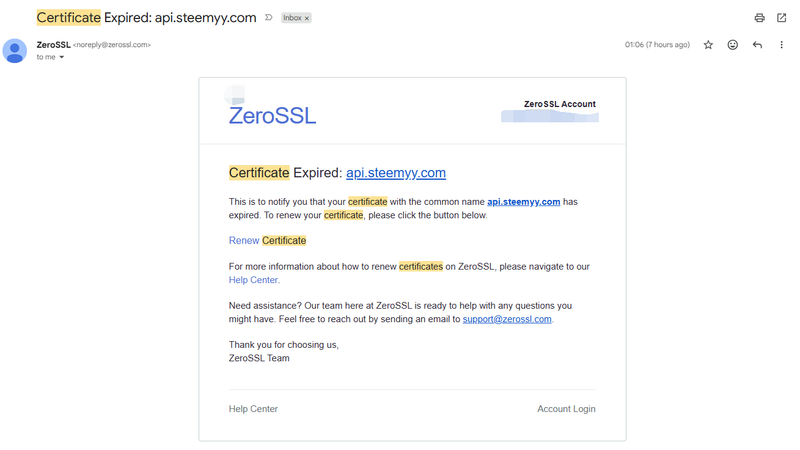Open the footer Help Center link

tap(253, 409)
